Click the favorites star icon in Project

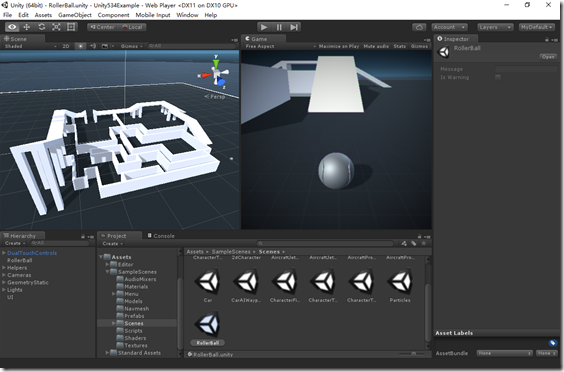(x=424, y=244)
